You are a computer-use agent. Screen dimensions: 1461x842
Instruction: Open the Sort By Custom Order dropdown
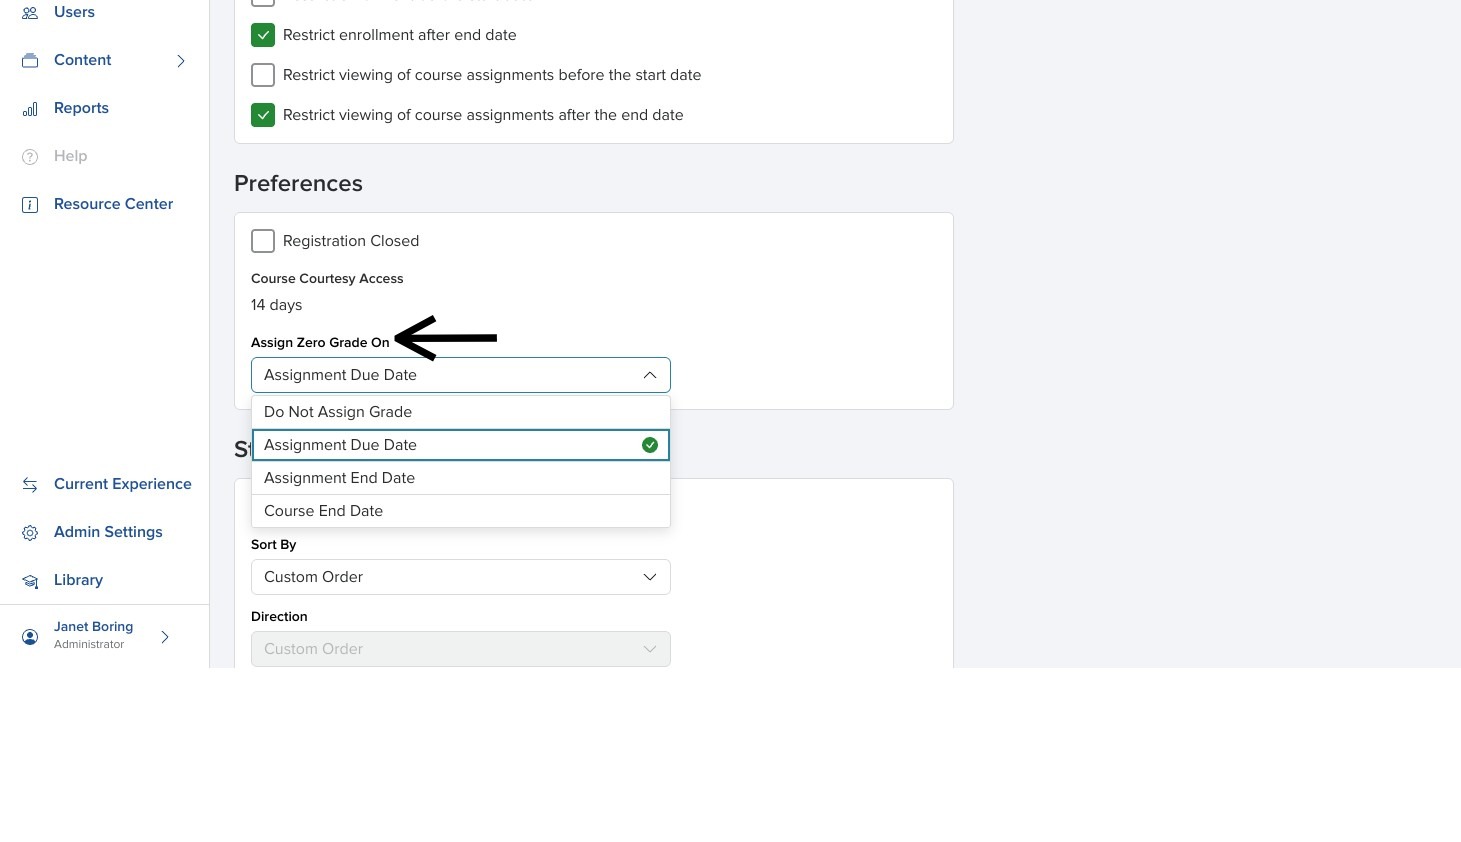461,577
